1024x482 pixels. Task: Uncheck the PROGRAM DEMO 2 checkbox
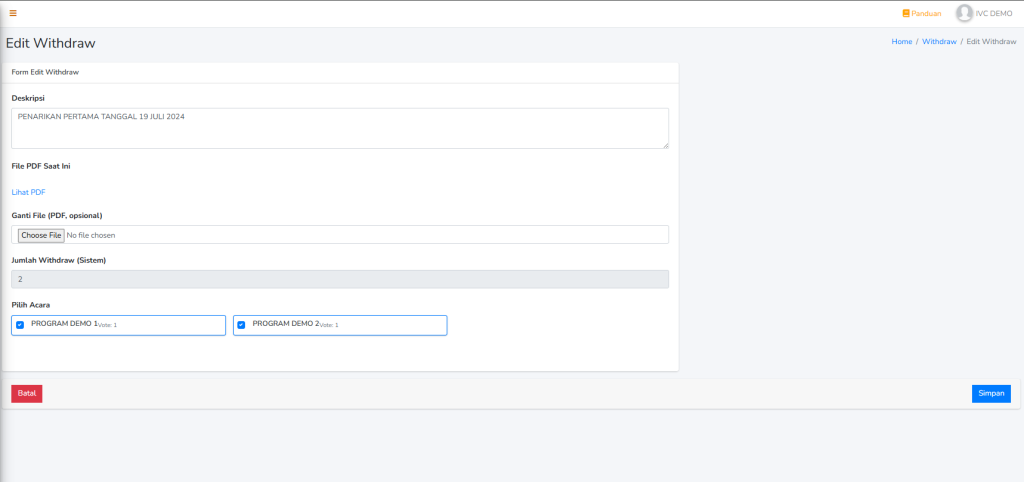tap(241, 325)
